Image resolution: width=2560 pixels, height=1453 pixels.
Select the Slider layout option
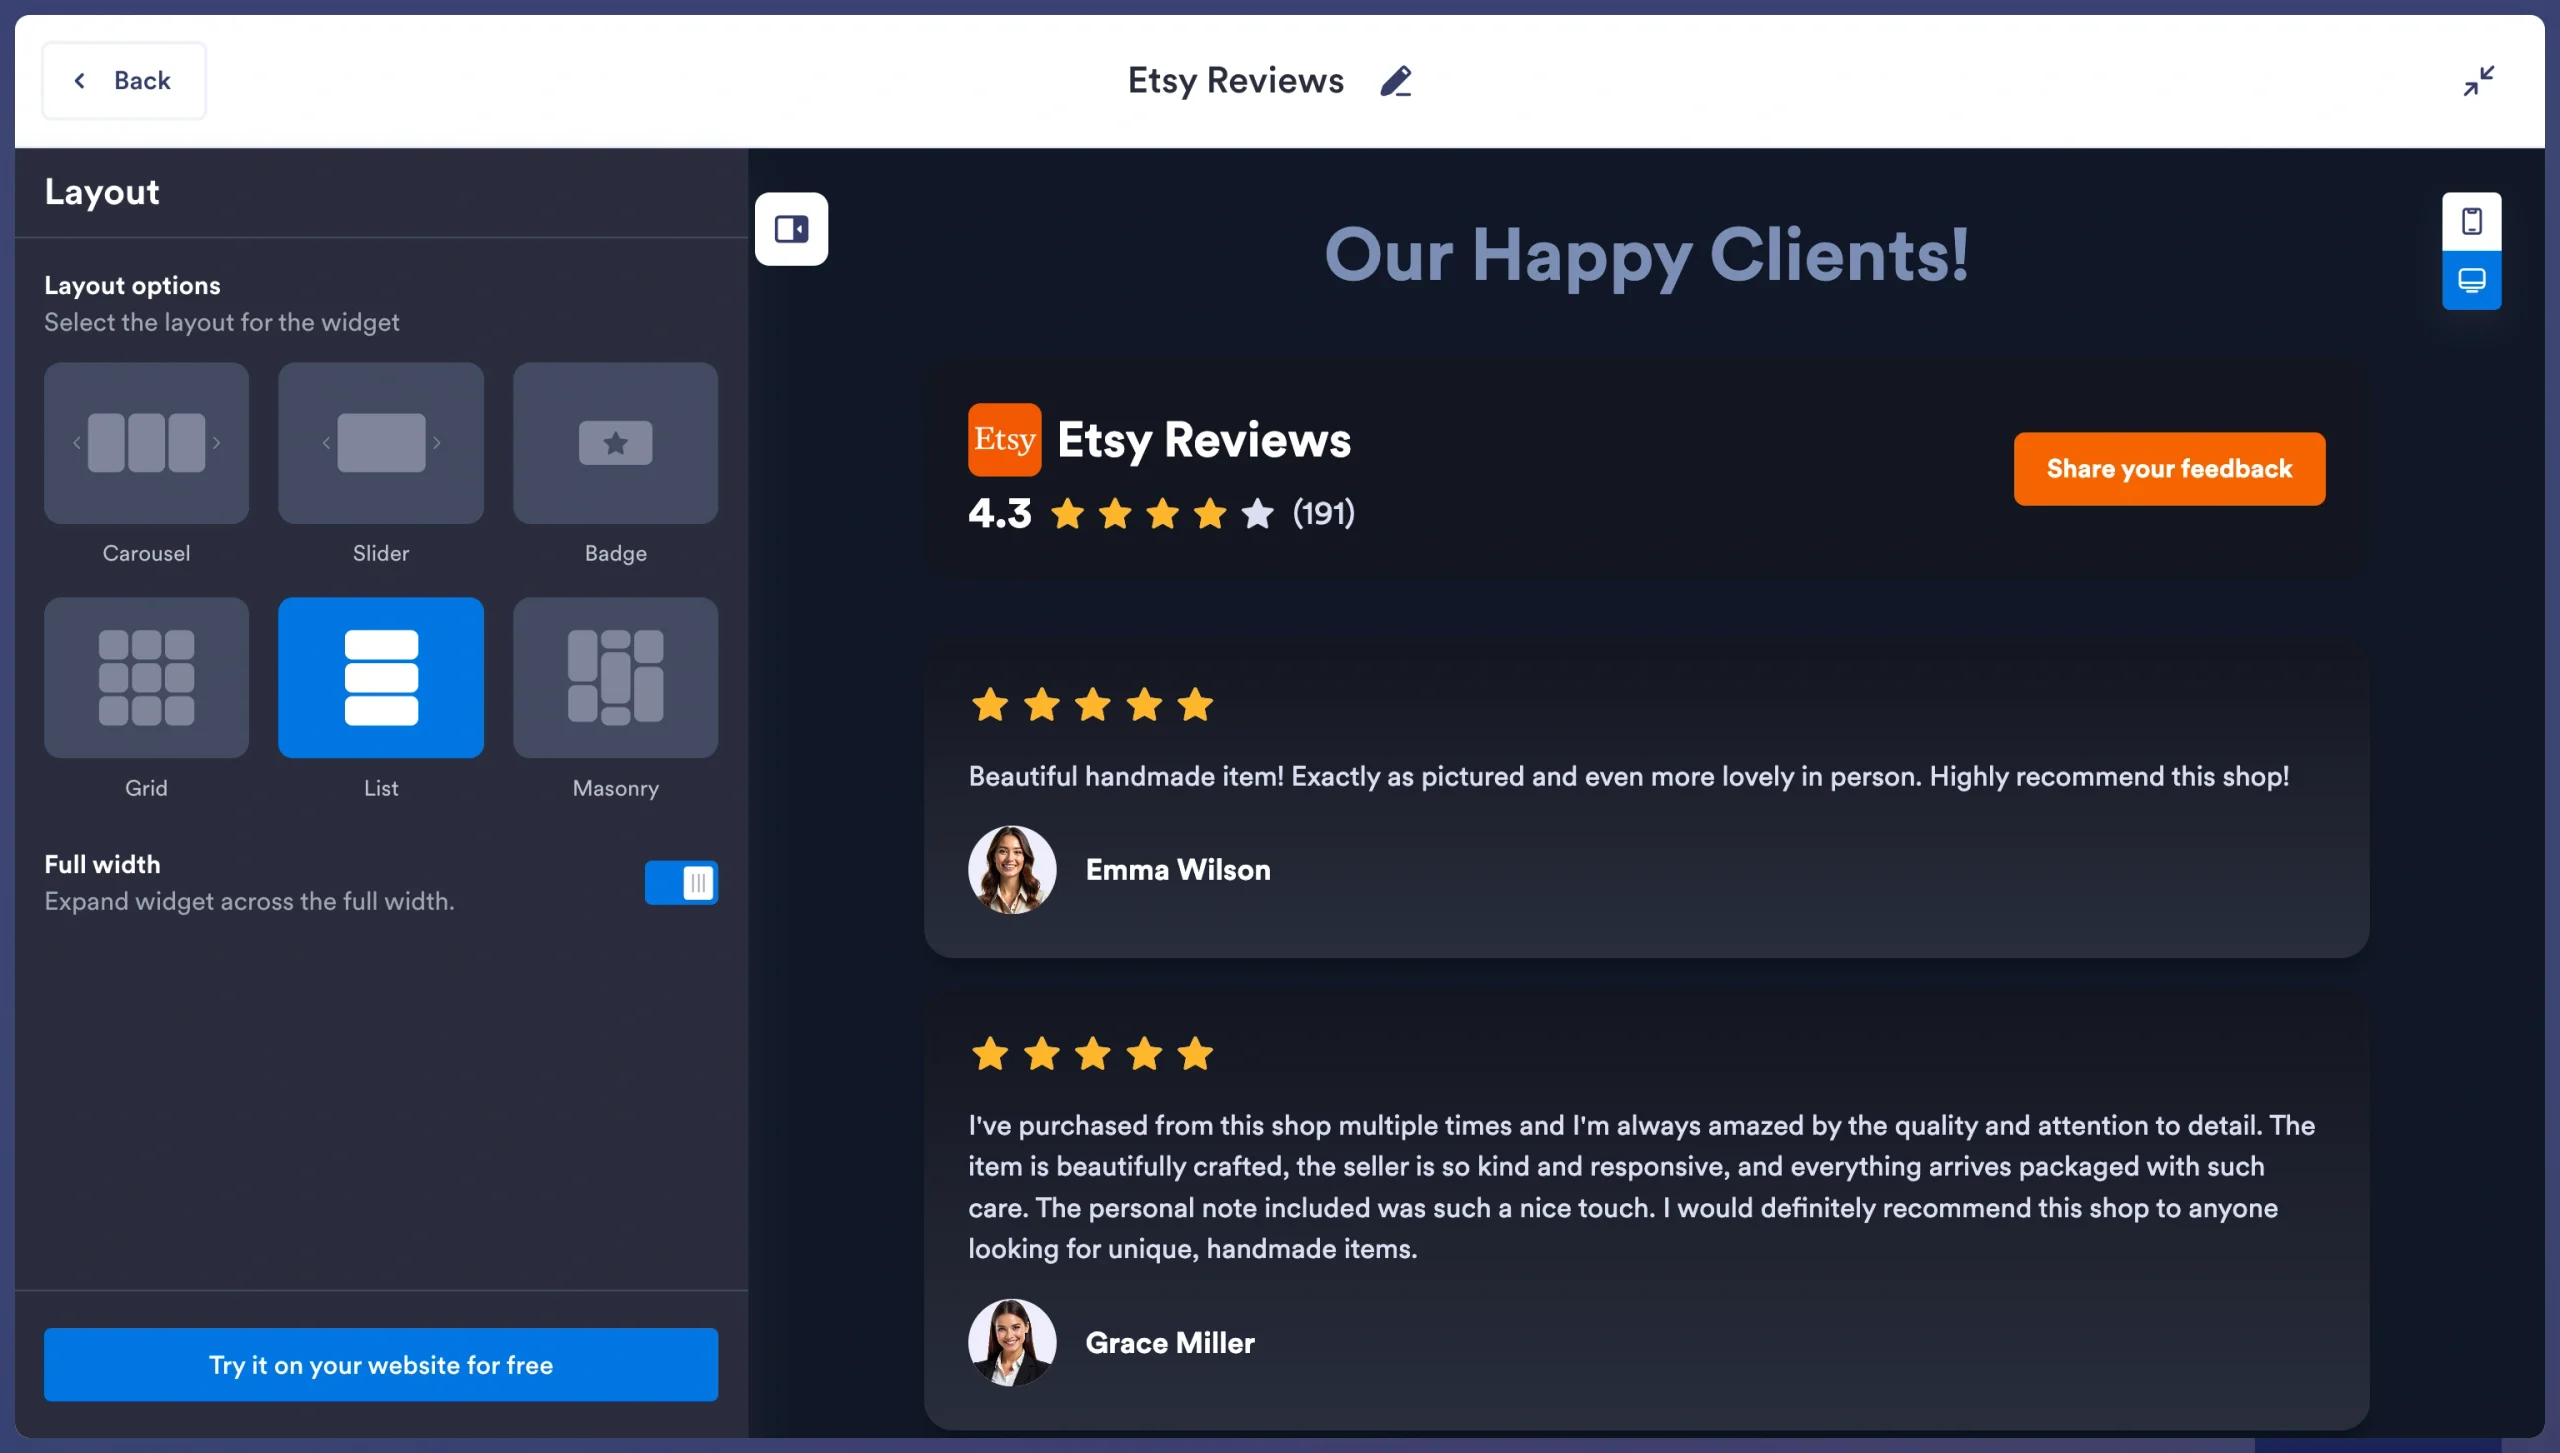point(381,442)
